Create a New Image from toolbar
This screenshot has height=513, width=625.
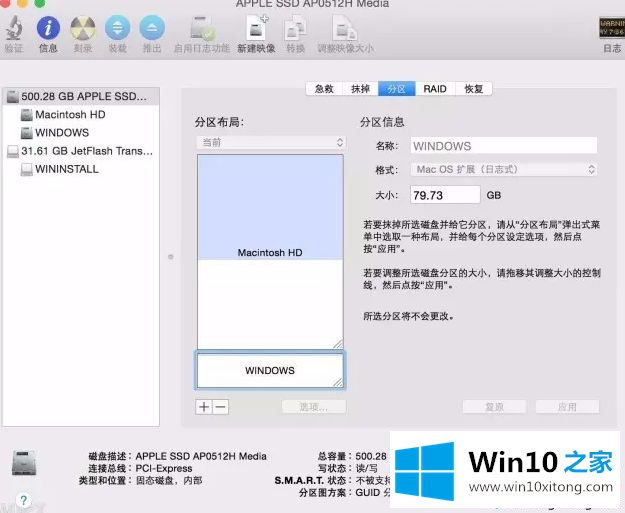click(x=256, y=28)
